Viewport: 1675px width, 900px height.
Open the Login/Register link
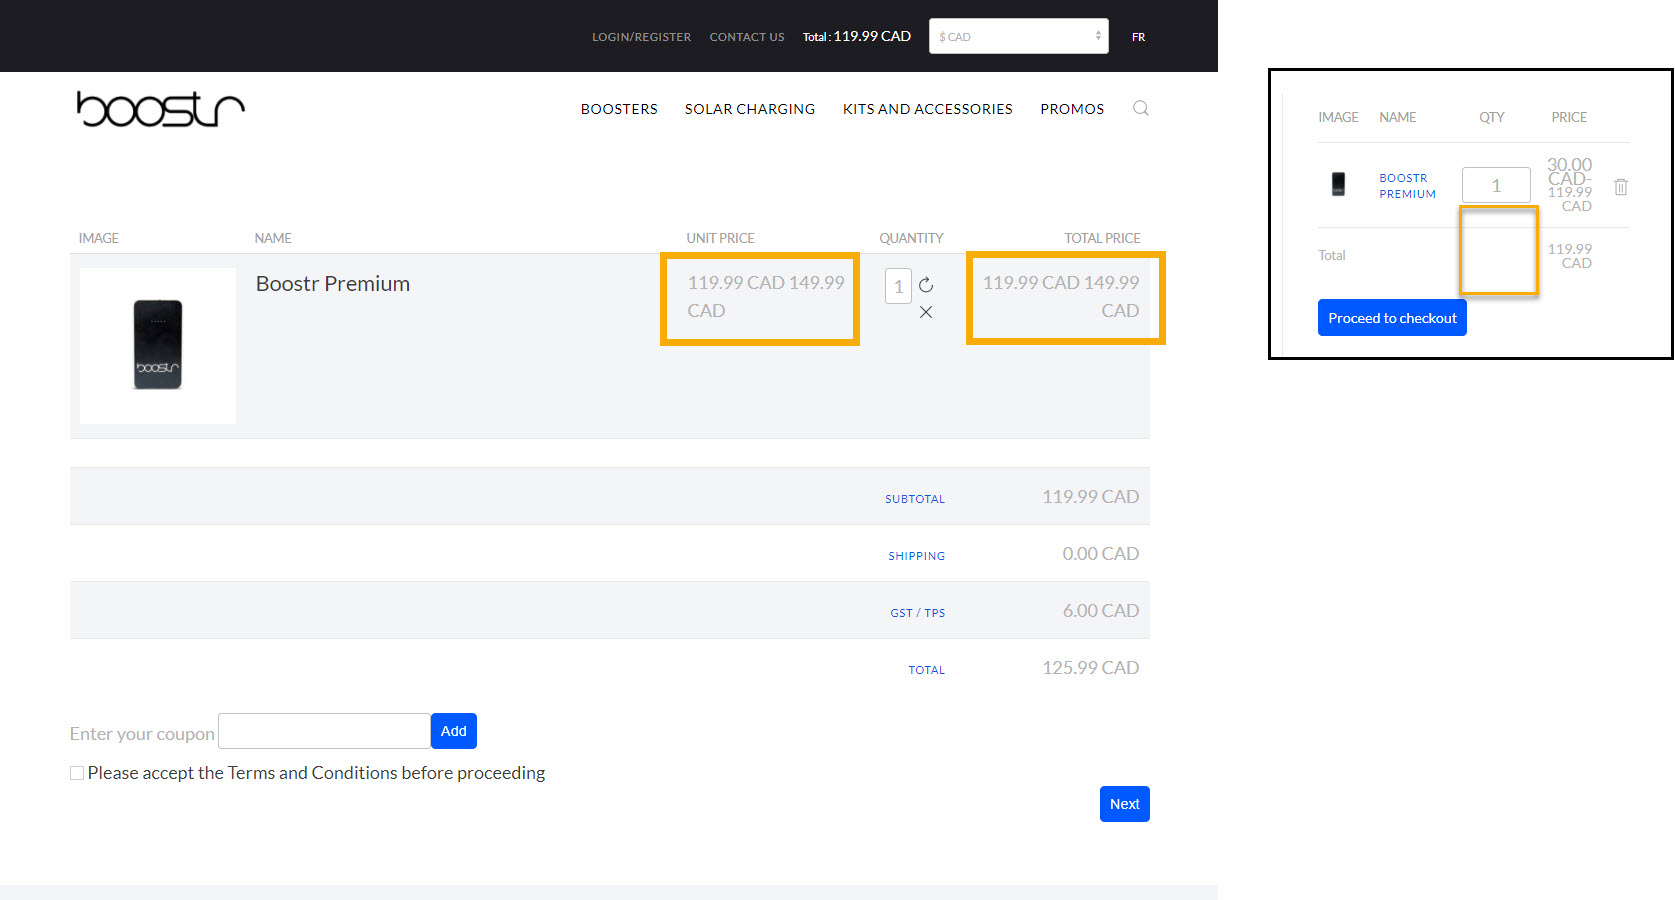[x=641, y=37]
